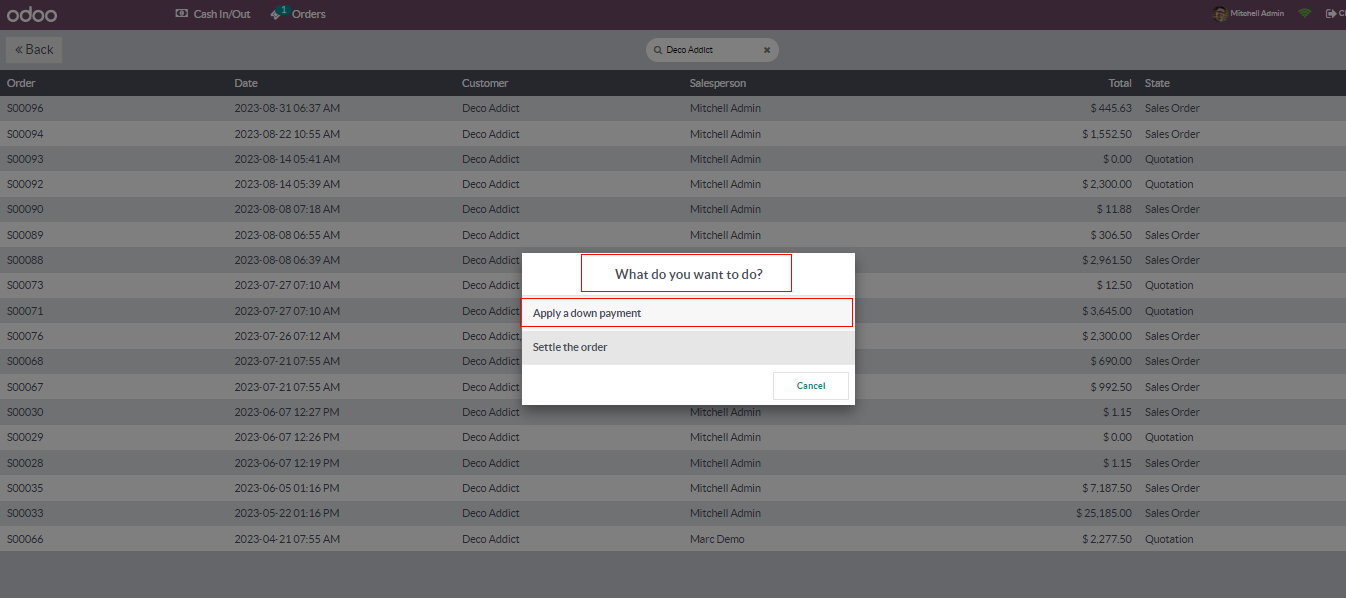Click the Date column header
Viewport: 1346px width, 598px height.
tap(246, 83)
